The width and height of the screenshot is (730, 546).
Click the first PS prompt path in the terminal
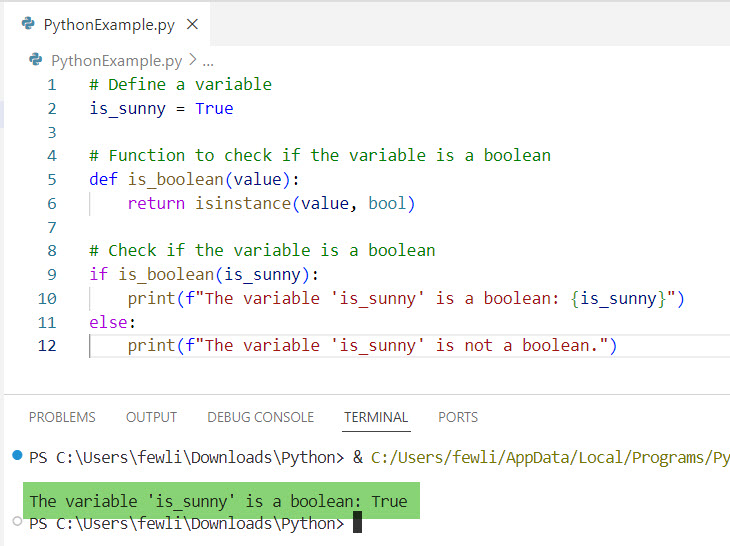point(187,458)
